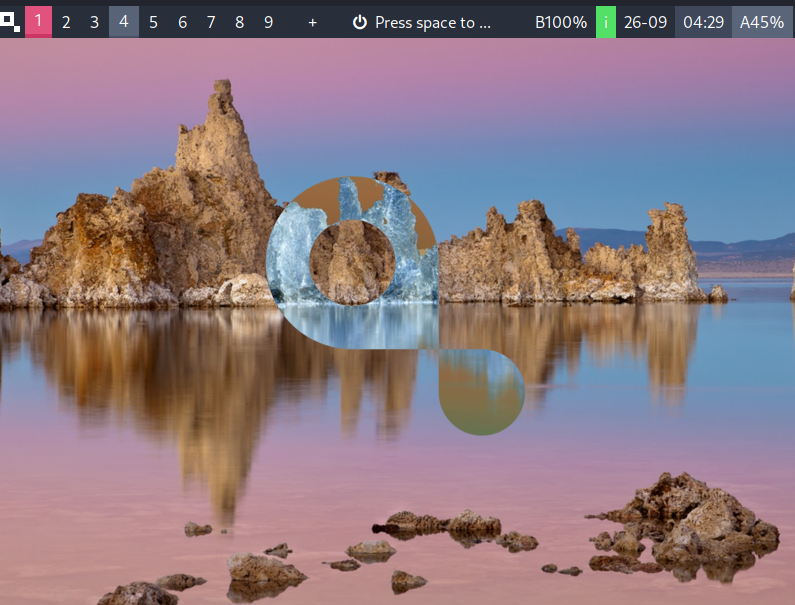Click the 26-09 date widget
Screen dimensions: 795x605
click(645, 22)
